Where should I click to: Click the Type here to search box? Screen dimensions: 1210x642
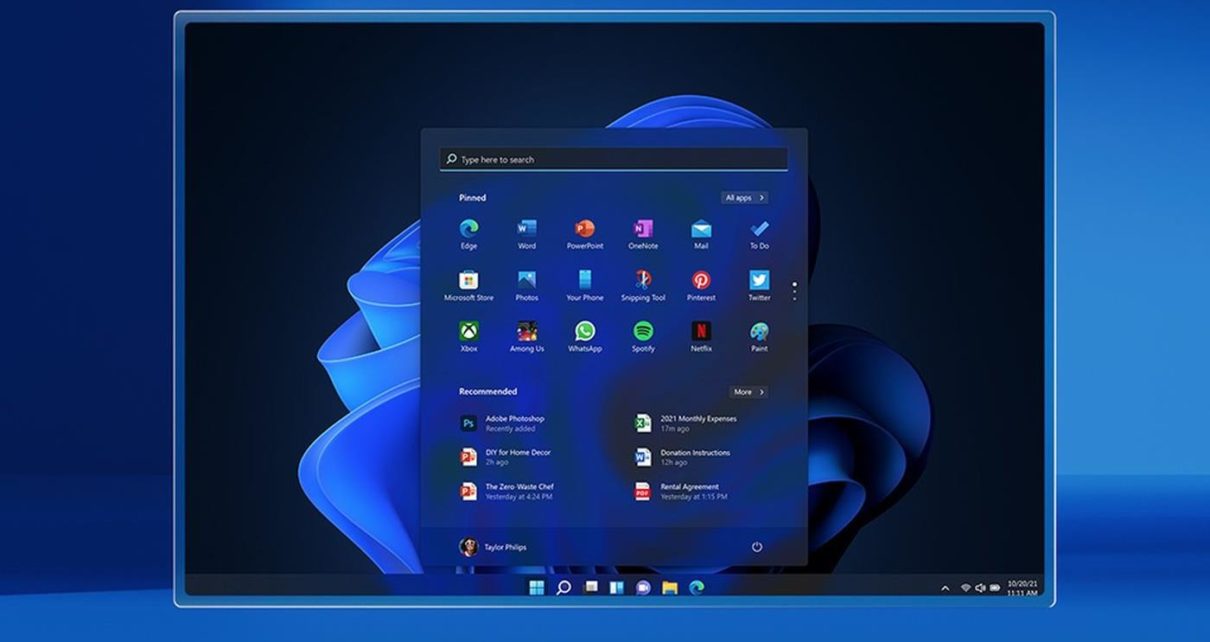tap(613, 159)
